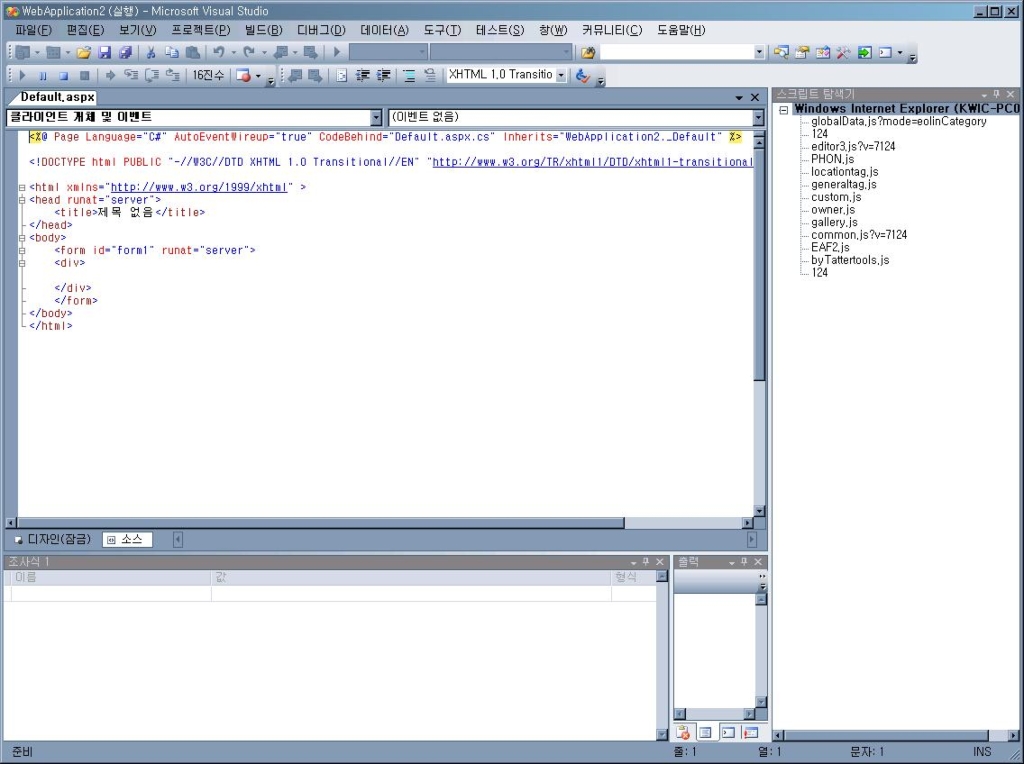Click editor horizontal scrollbar thumb

(320, 523)
